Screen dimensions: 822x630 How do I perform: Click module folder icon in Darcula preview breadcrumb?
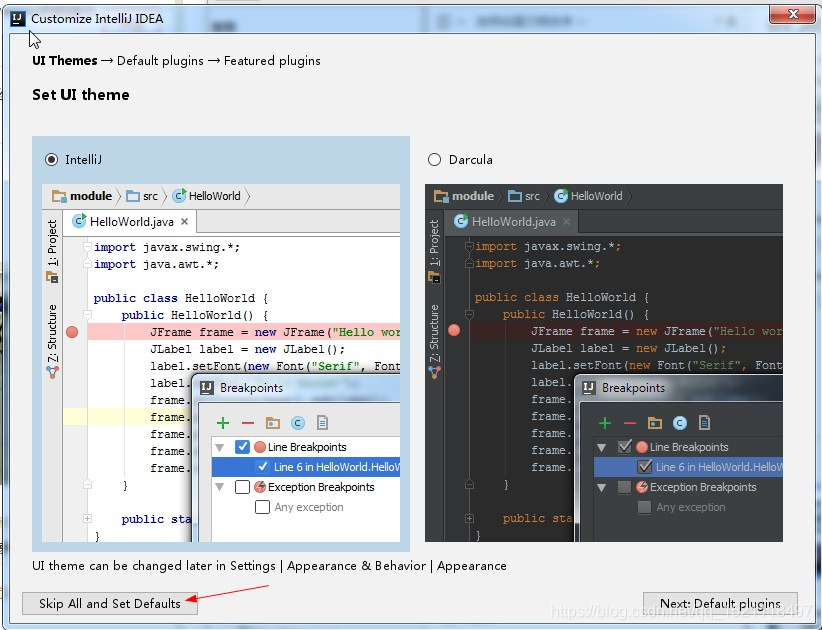(441, 197)
